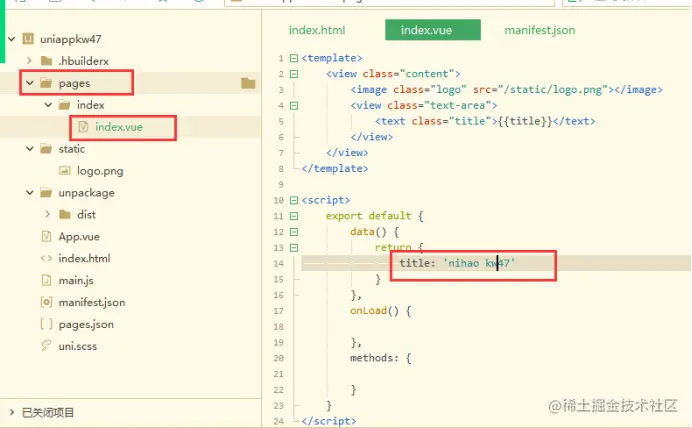Switch to the index.html tab

pyautogui.click(x=317, y=30)
